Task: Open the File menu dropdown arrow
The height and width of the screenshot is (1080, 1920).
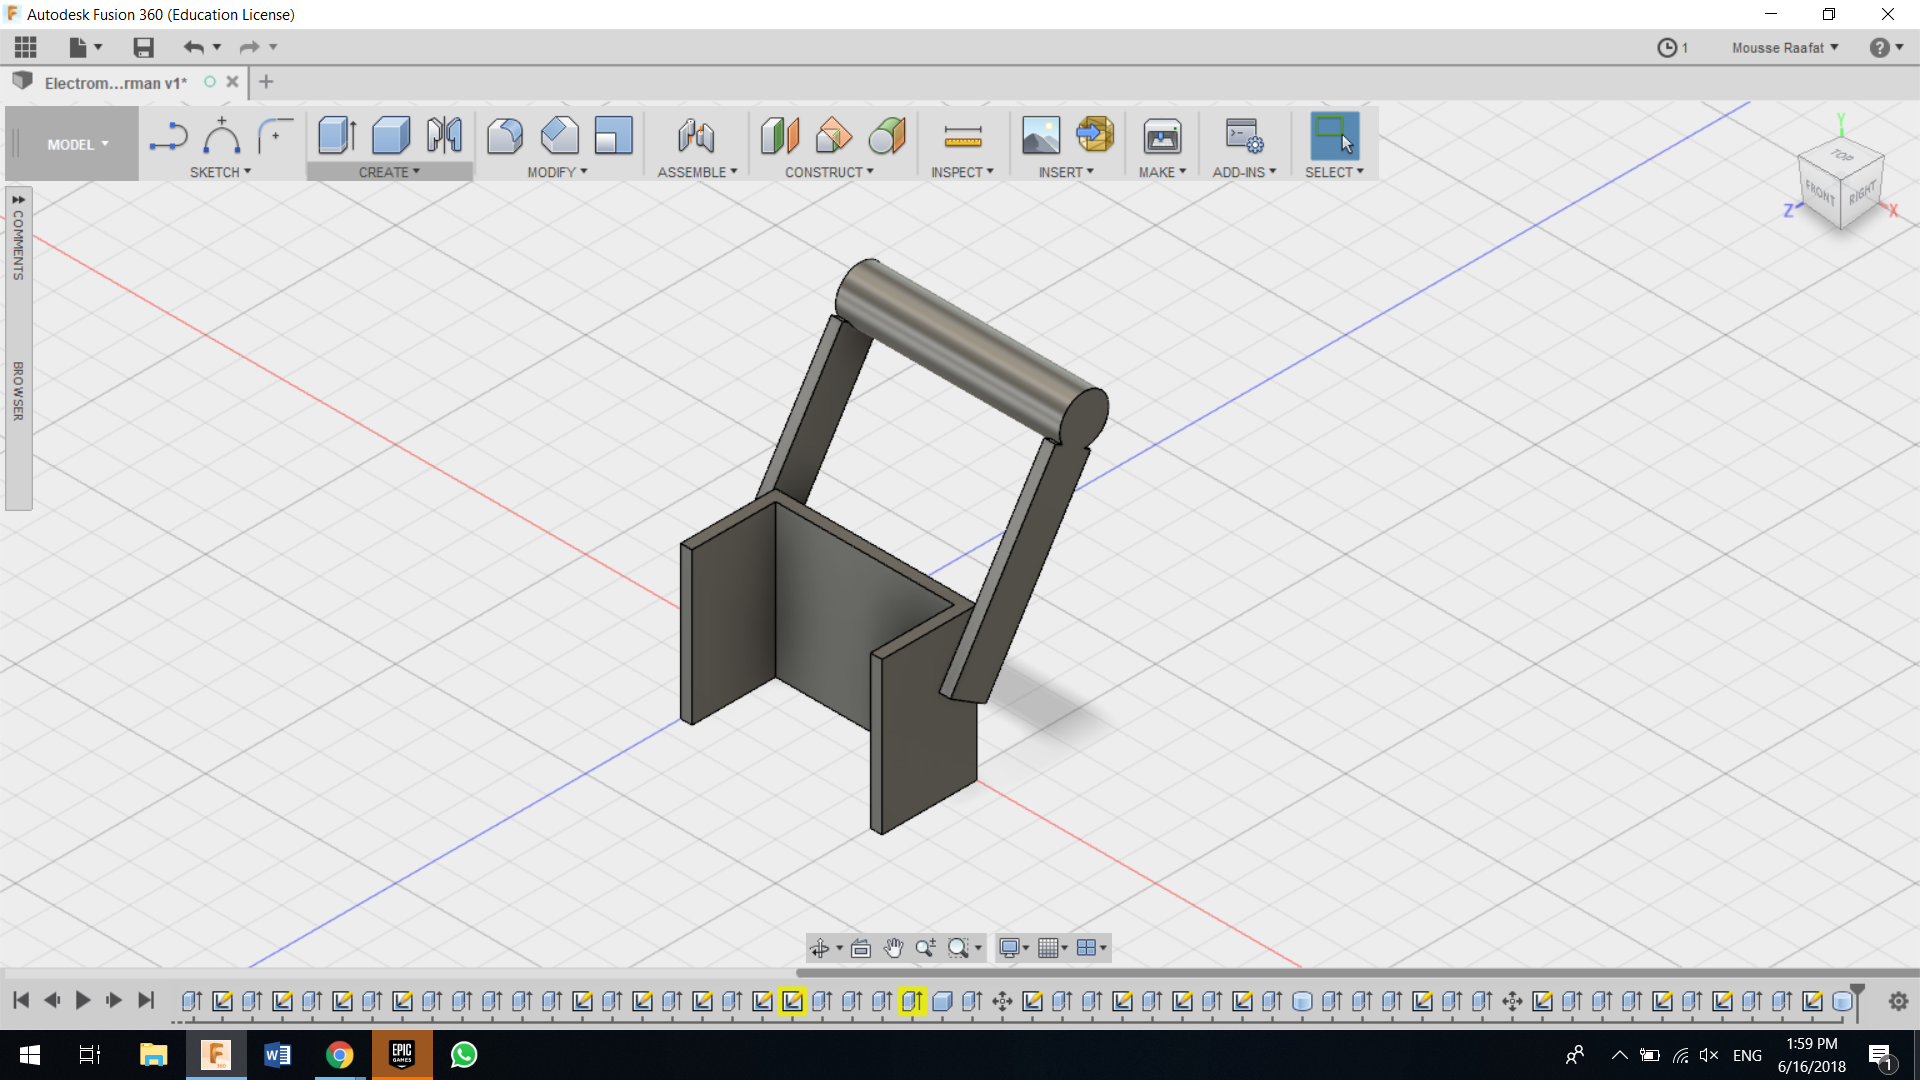Action: (x=98, y=47)
